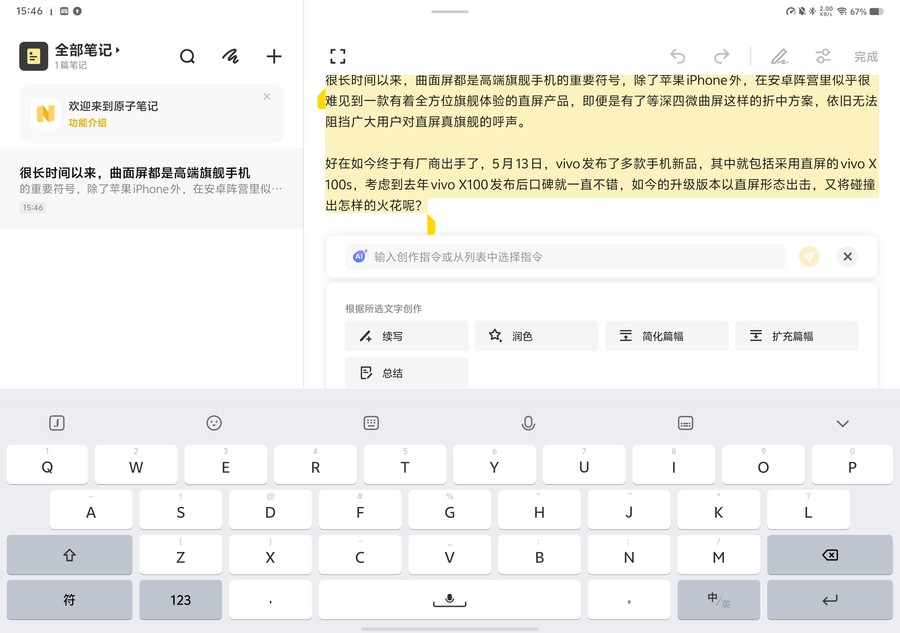Open search in notes list
The width and height of the screenshot is (900, 633).
pos(187,57)
